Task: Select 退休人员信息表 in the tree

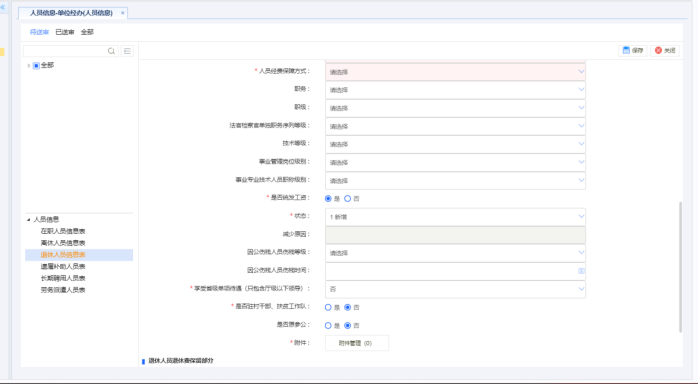Action: coord(63,255)
